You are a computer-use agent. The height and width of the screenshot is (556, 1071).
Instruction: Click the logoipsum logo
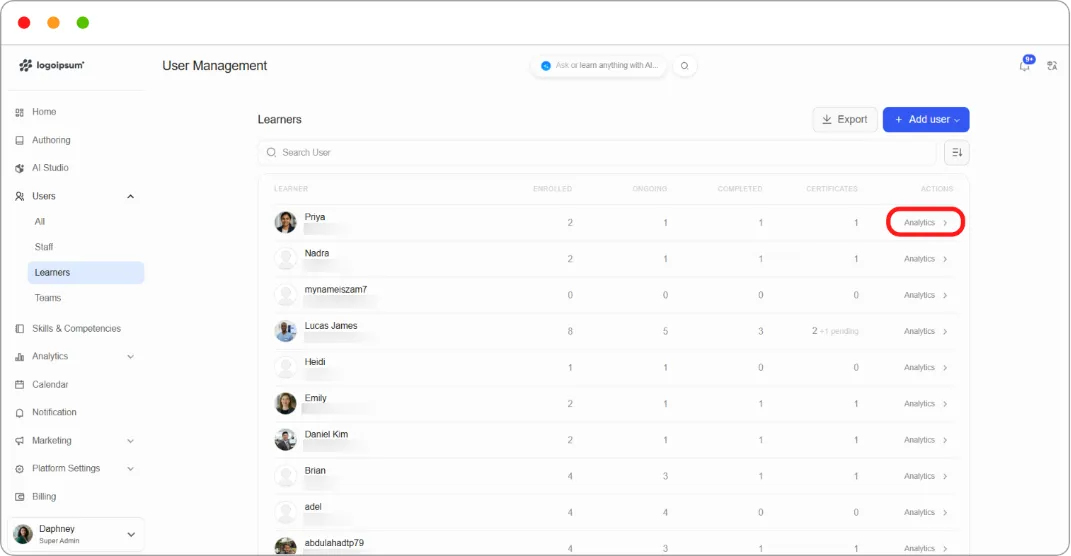52,66
